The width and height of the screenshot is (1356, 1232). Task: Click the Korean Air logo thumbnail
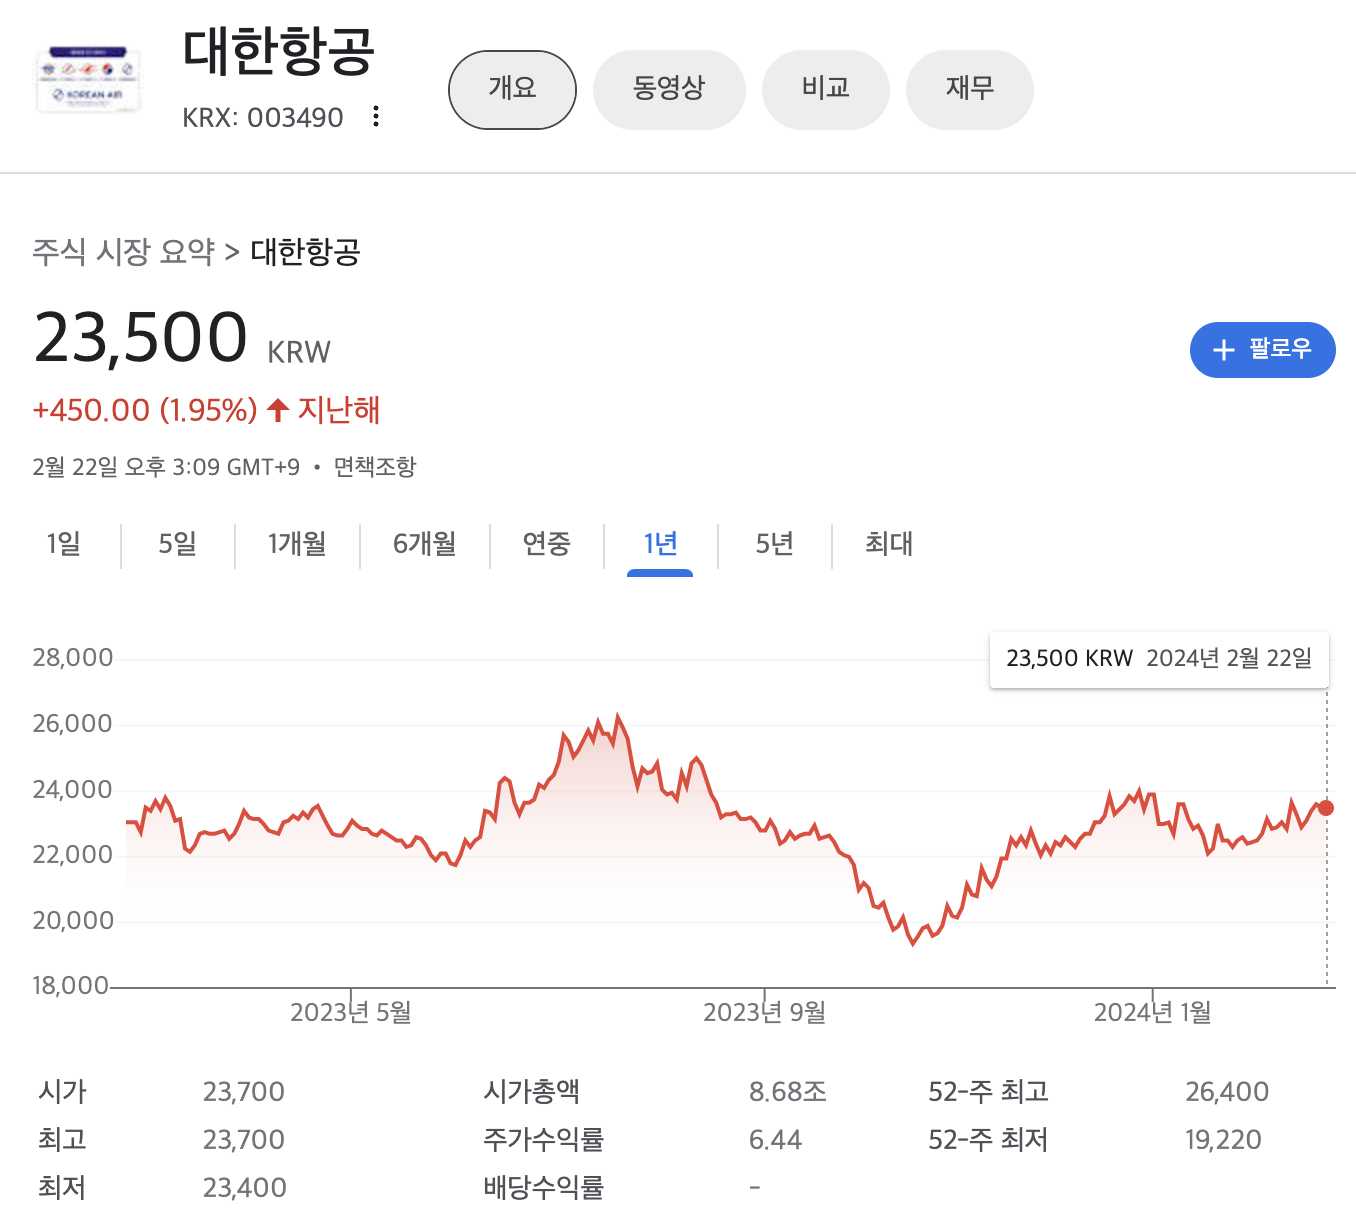coord(88,80)
